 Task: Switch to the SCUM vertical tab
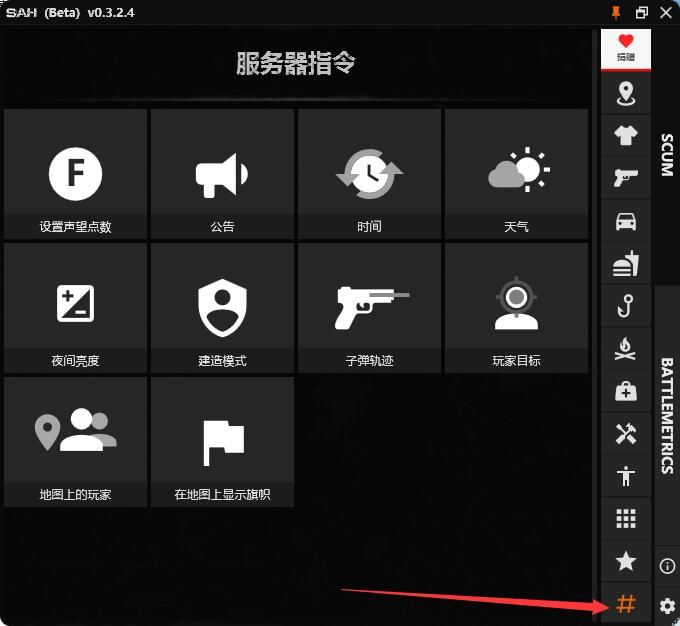[x=667, y=153]
